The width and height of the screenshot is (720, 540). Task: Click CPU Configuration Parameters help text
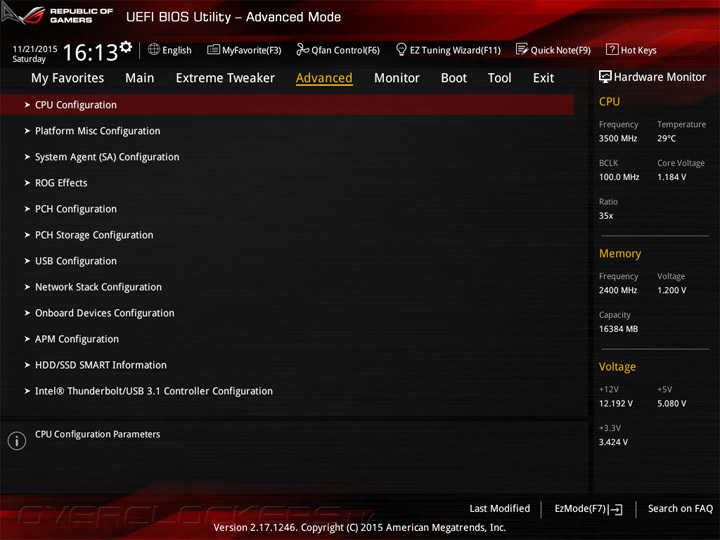[x=98, y=434]
